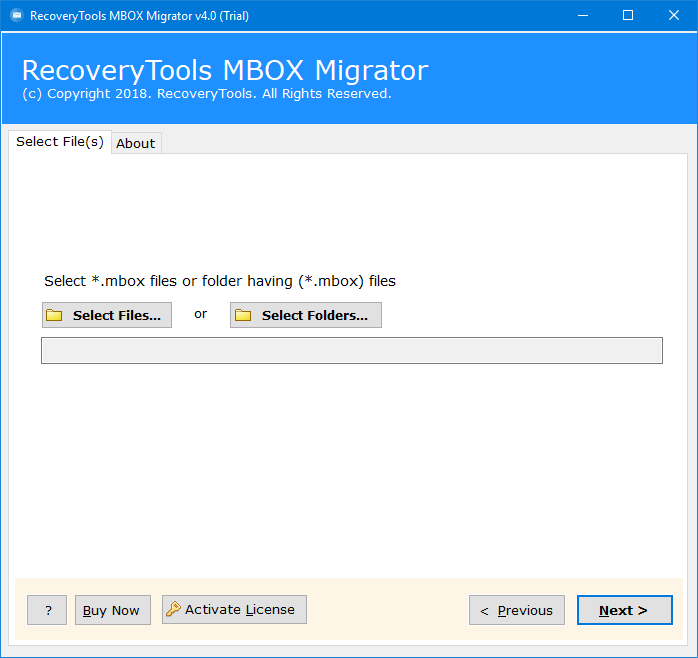
Task: Click the selected path text field
Action: pyautogui.click(x=351, y=350)
